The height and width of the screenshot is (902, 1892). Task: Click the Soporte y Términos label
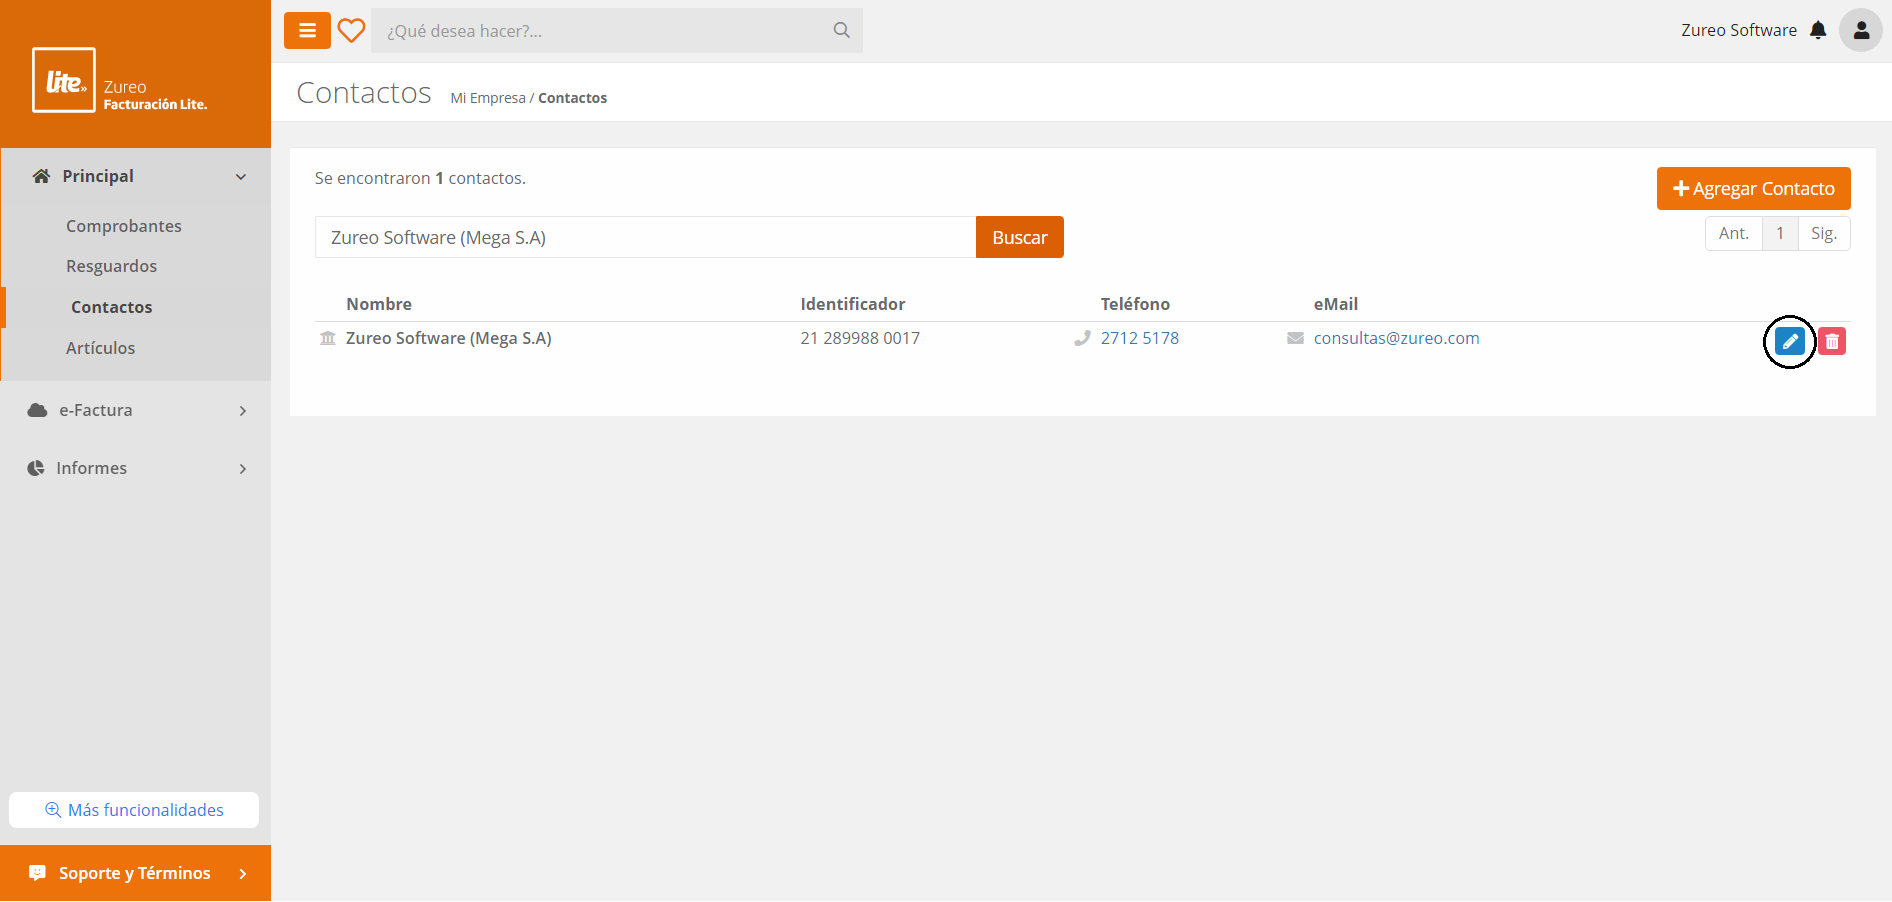(135, 873)
